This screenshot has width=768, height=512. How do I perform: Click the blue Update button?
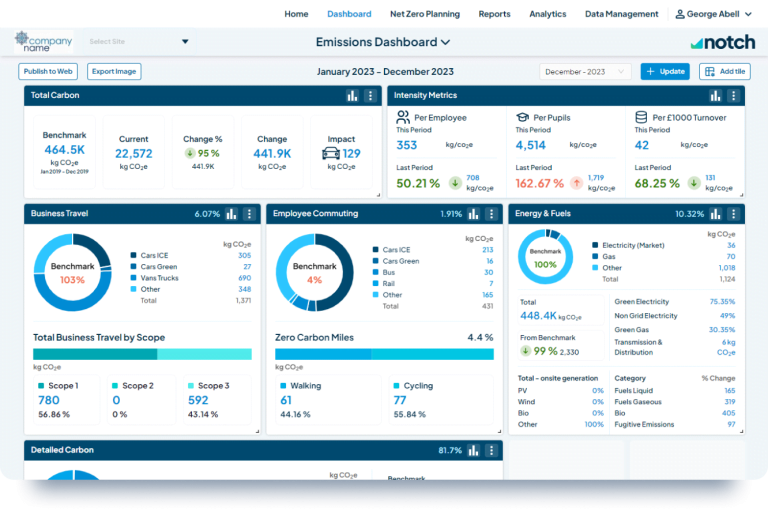coord(665,72)
